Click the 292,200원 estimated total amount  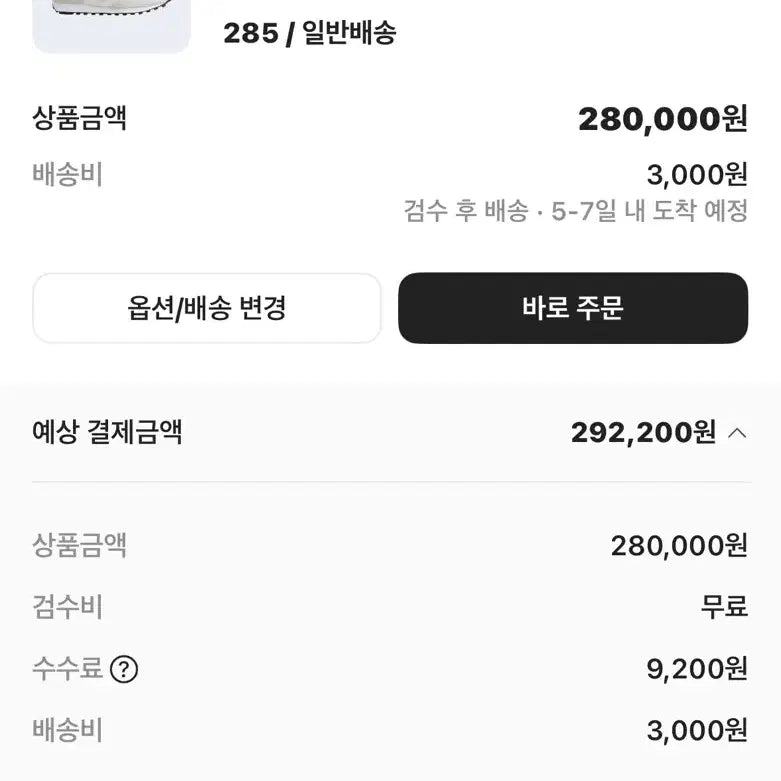643,433
